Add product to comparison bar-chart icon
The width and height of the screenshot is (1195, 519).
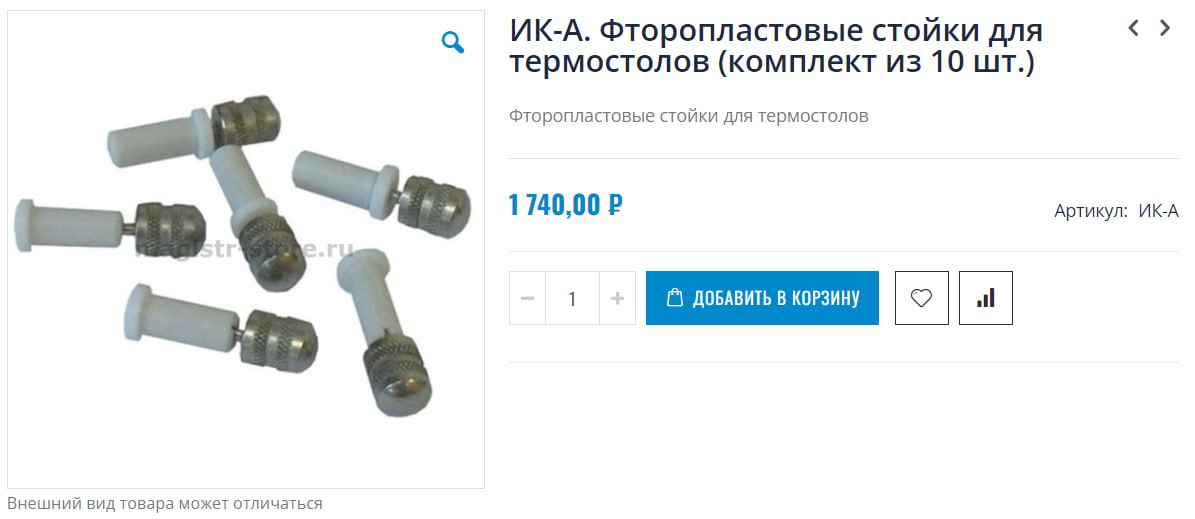click(x=985, y=298)
